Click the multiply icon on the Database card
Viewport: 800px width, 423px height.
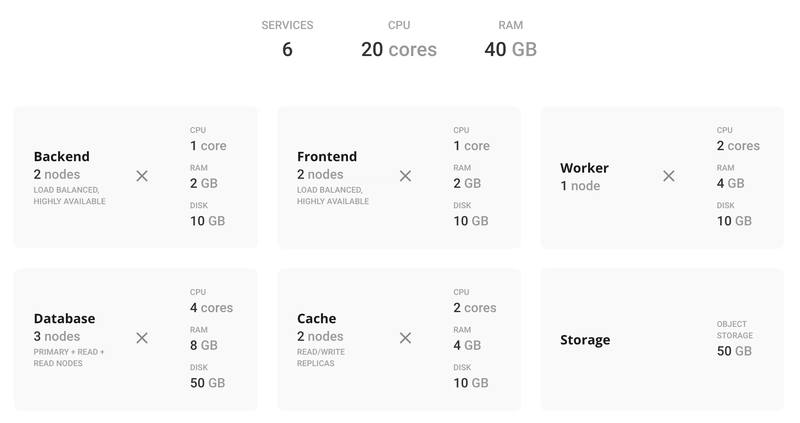point(142,338)
